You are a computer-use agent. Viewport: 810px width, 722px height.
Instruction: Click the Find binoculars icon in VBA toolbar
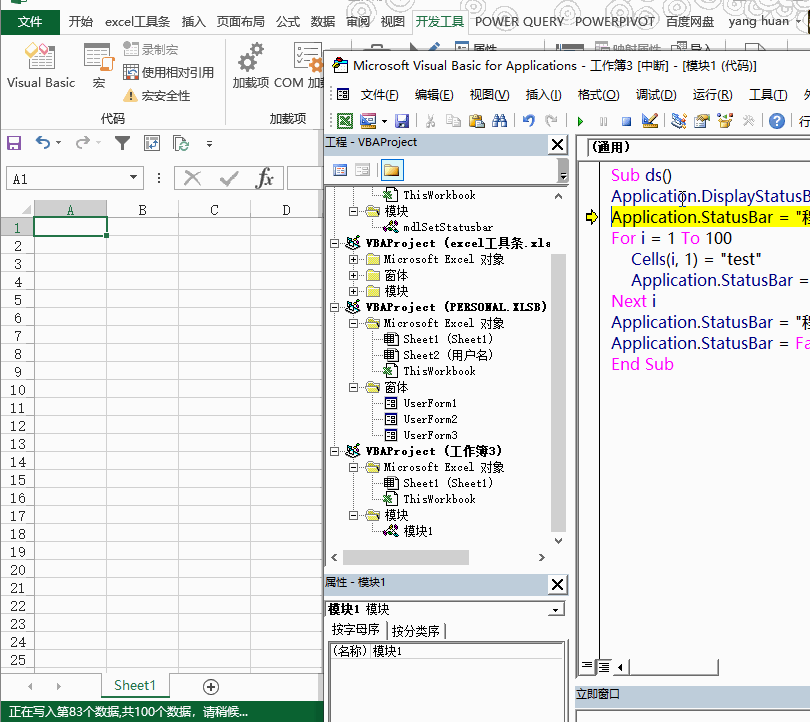498,121
